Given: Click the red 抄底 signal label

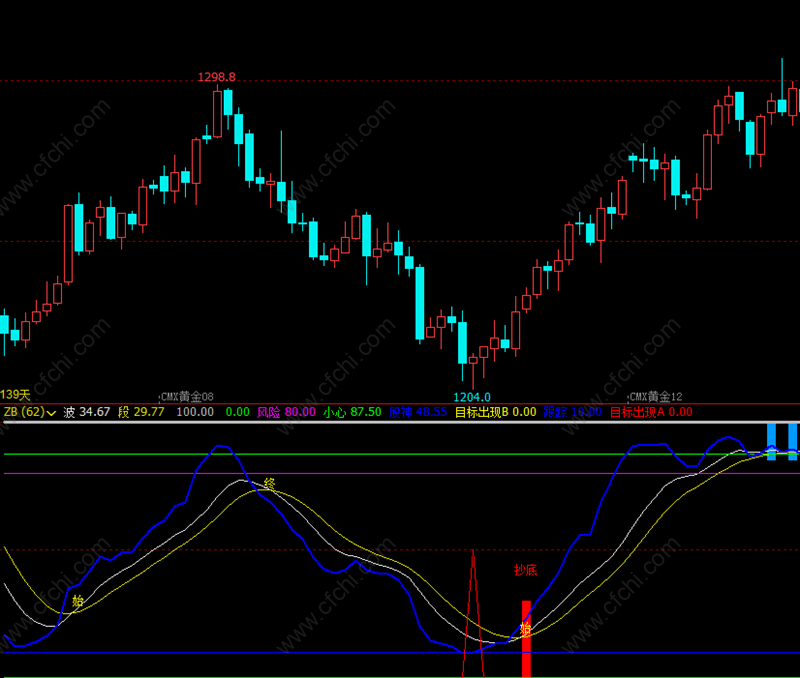Looking at the screenshot, I should tap(526, 570).
